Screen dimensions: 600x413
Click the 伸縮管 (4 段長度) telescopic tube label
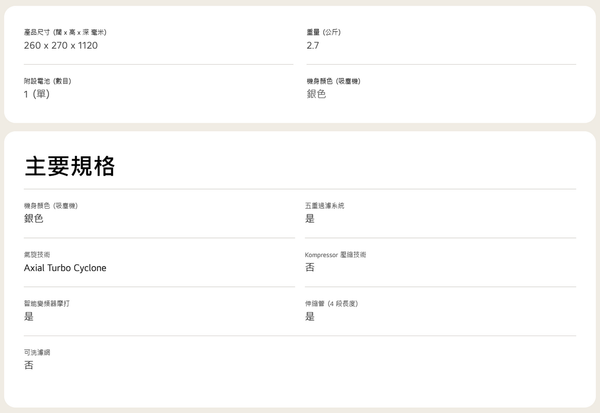click(331, 304)
